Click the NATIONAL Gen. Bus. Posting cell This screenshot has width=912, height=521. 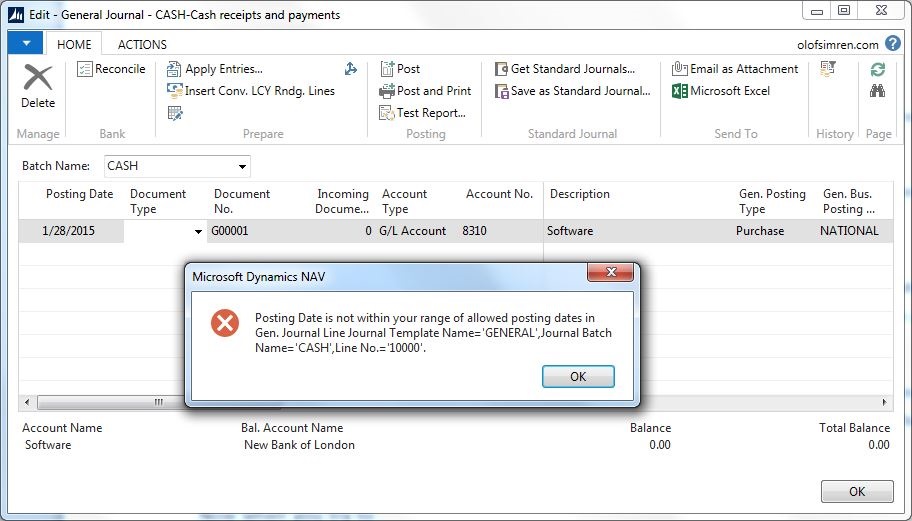pyautogui.click(x=854, y=231)
